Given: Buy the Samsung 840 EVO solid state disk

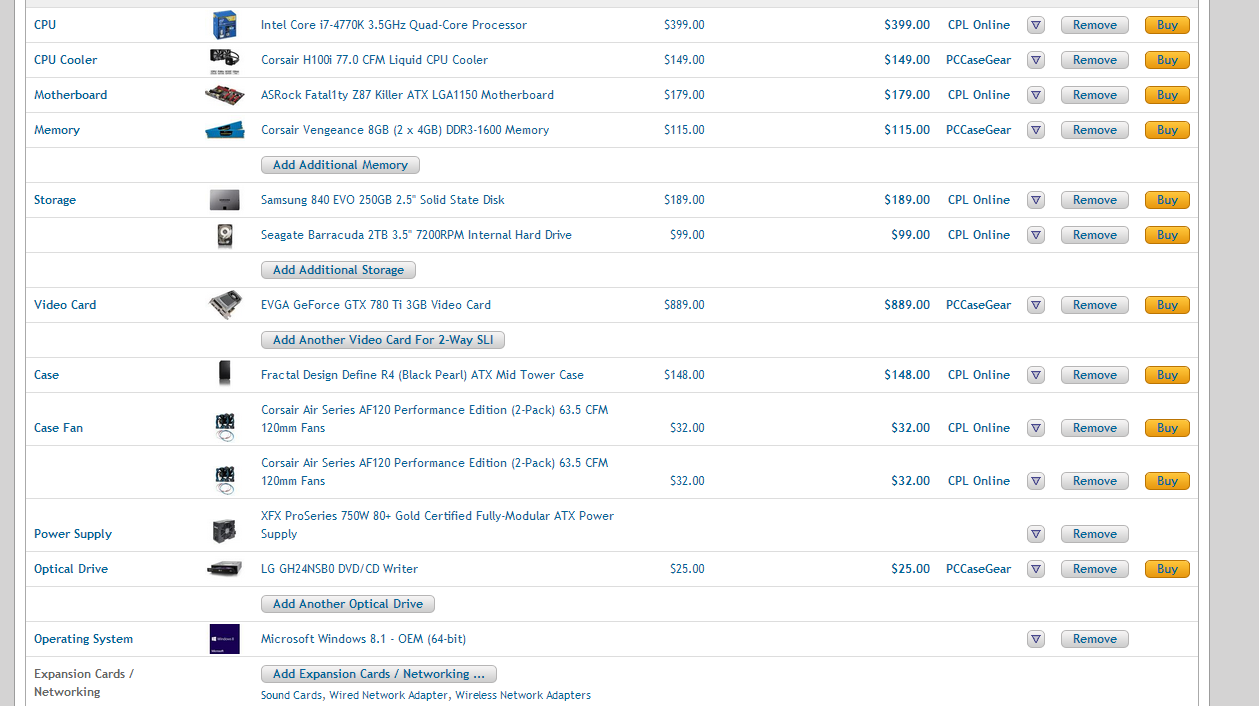Looking at the screenshot, I should click(1167, 200).
